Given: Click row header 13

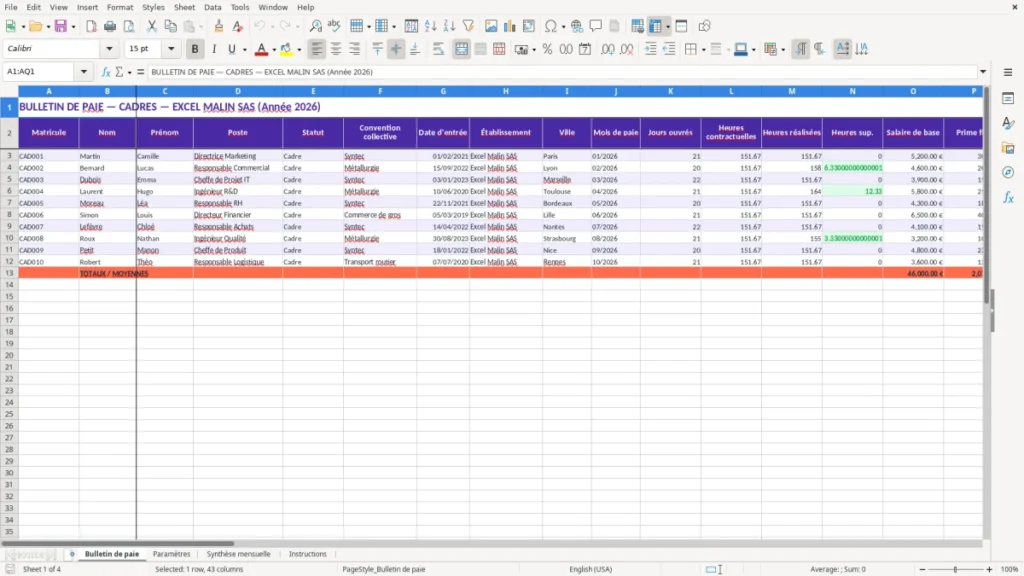Looking at the screenshot, I should click(x=9, y=274).
